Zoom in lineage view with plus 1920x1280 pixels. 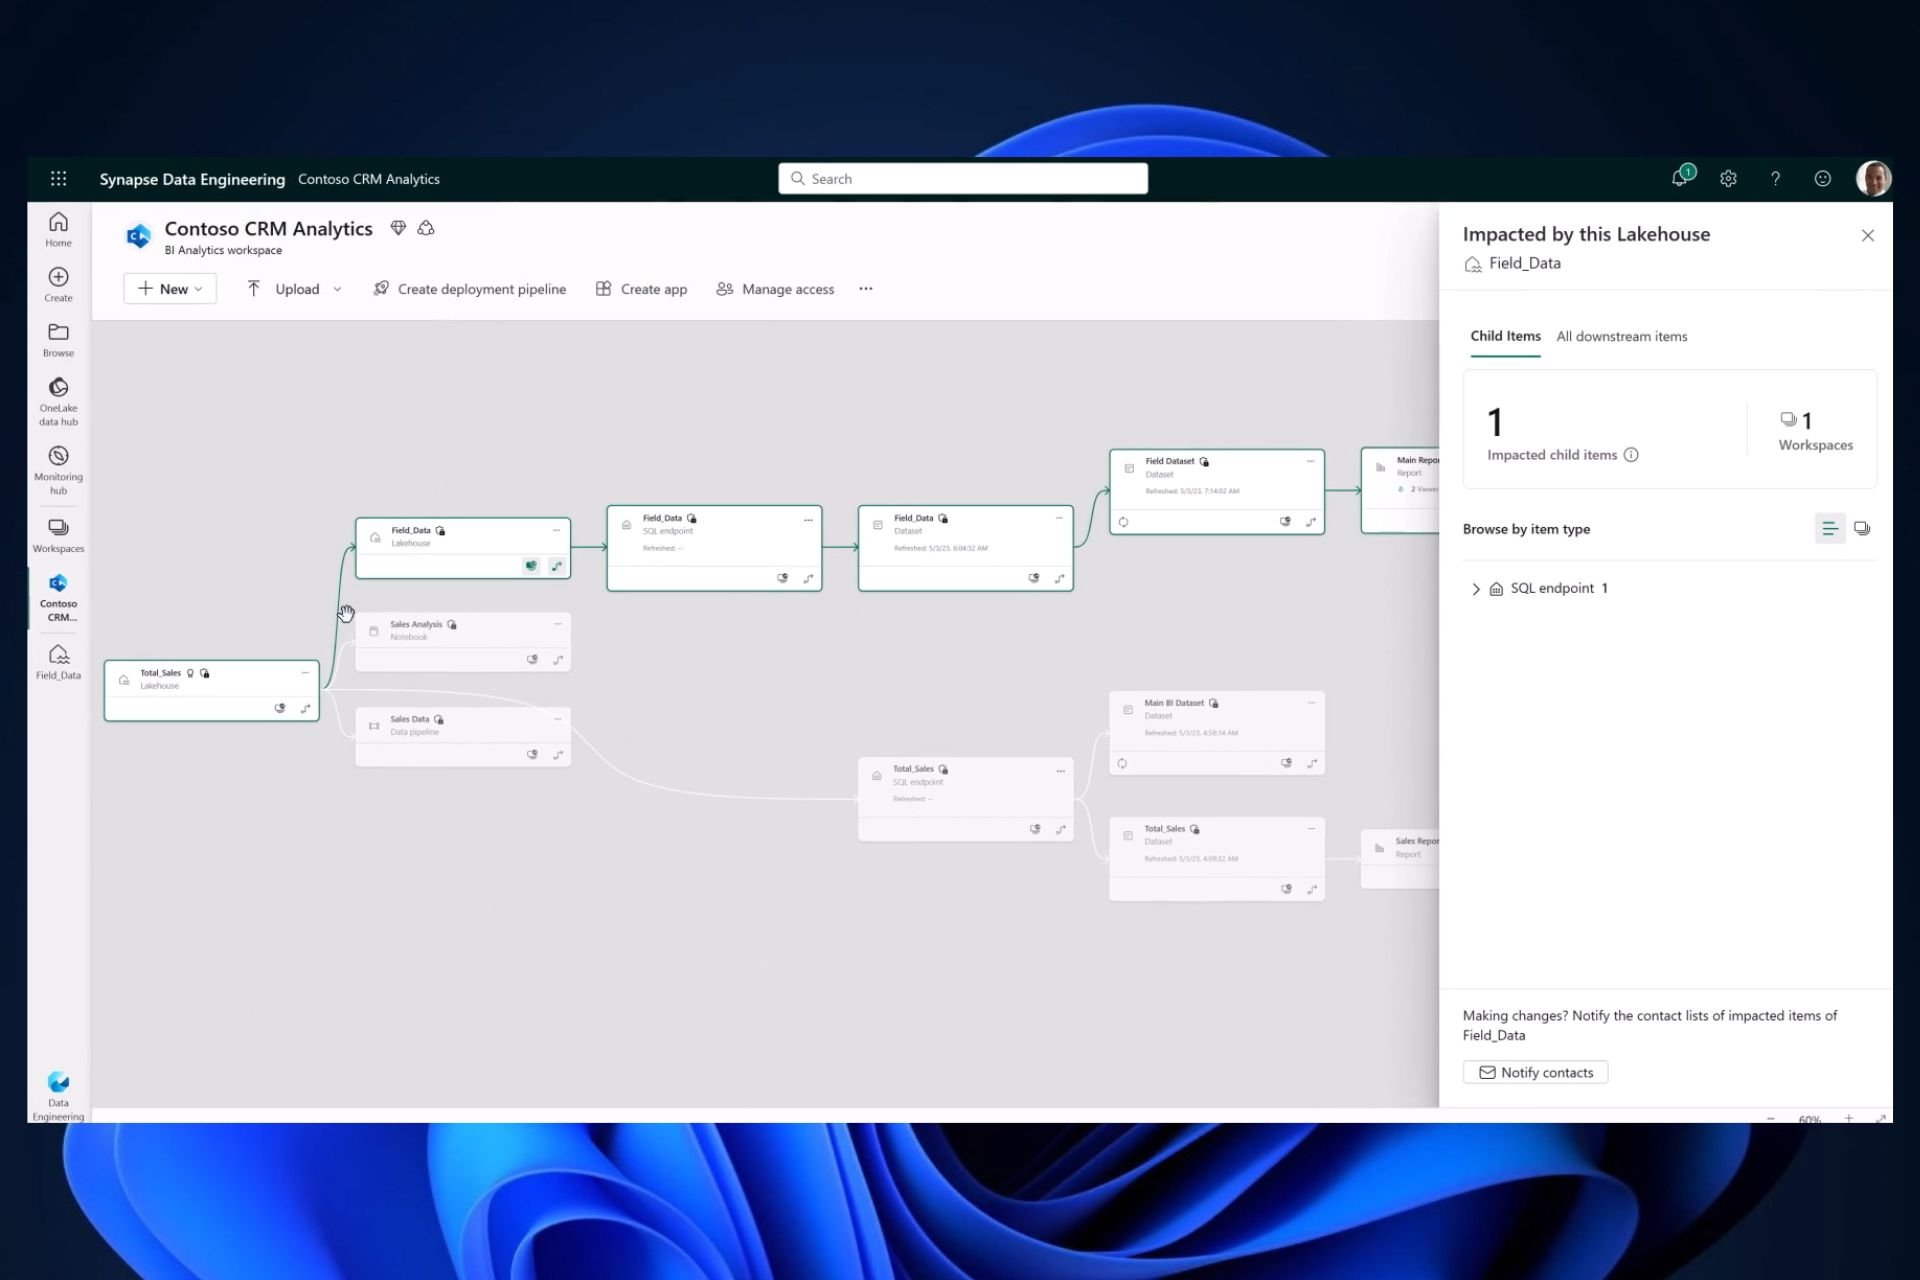[1849, 1118]
